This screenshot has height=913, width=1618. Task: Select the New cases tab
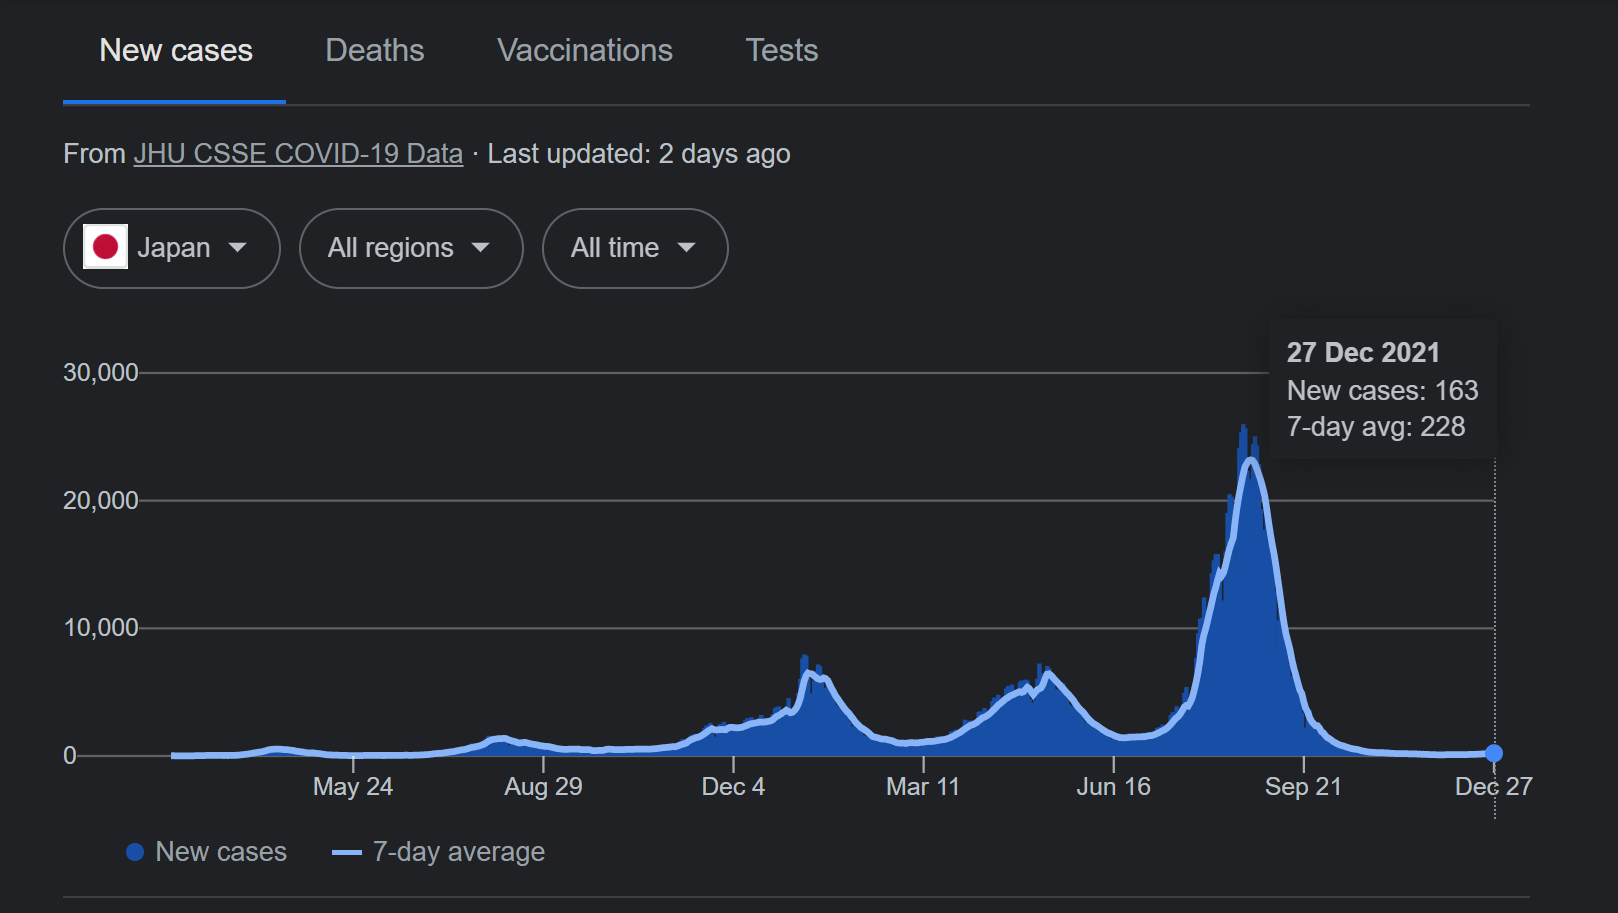176,50
